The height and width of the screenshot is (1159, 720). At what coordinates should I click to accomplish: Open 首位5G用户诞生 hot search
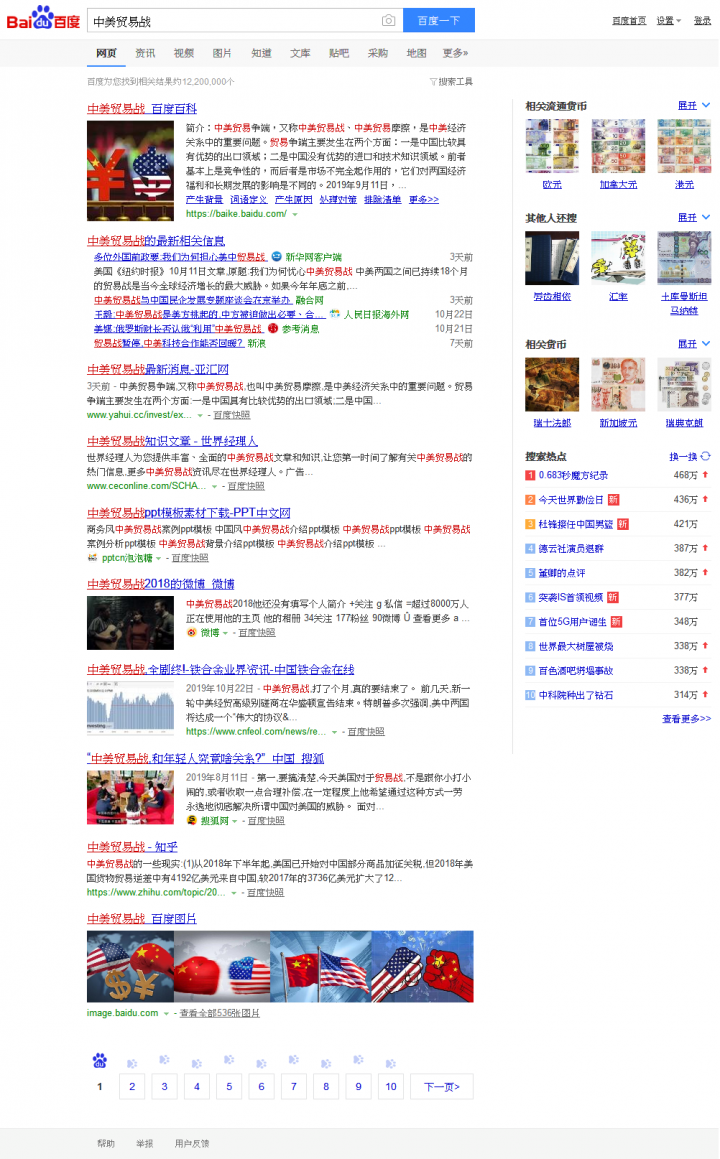click(x=572, y=622)
